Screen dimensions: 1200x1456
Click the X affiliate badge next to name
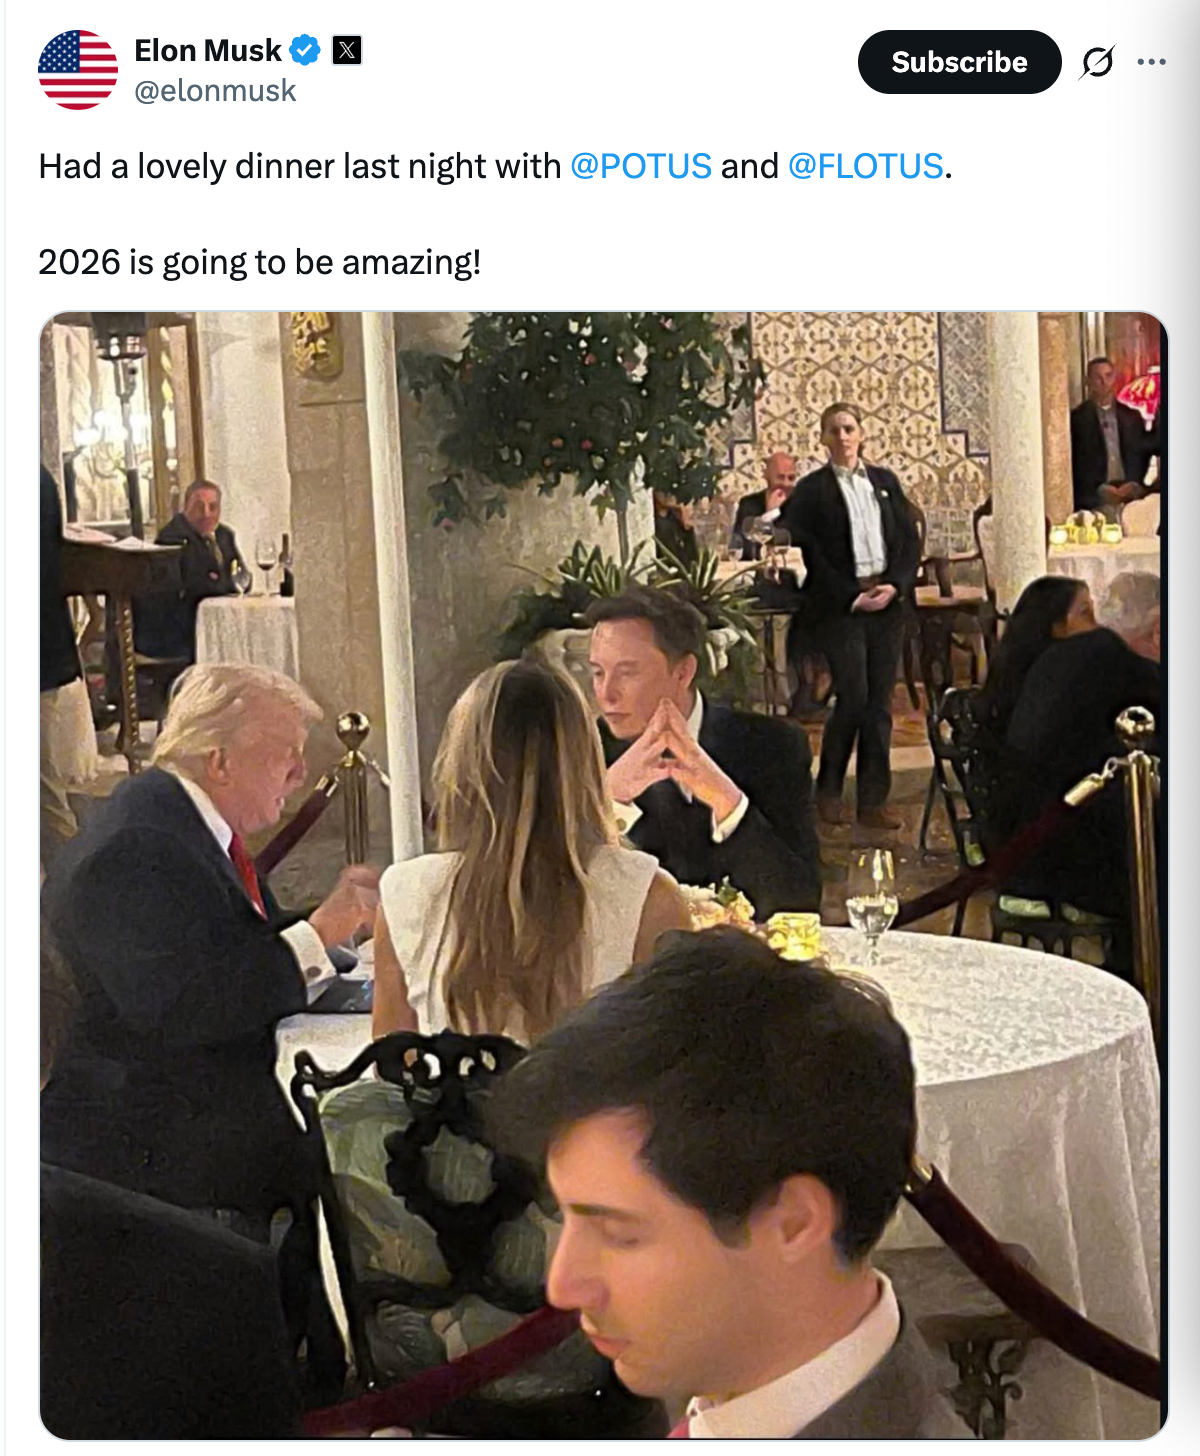[x=346, y=50]
